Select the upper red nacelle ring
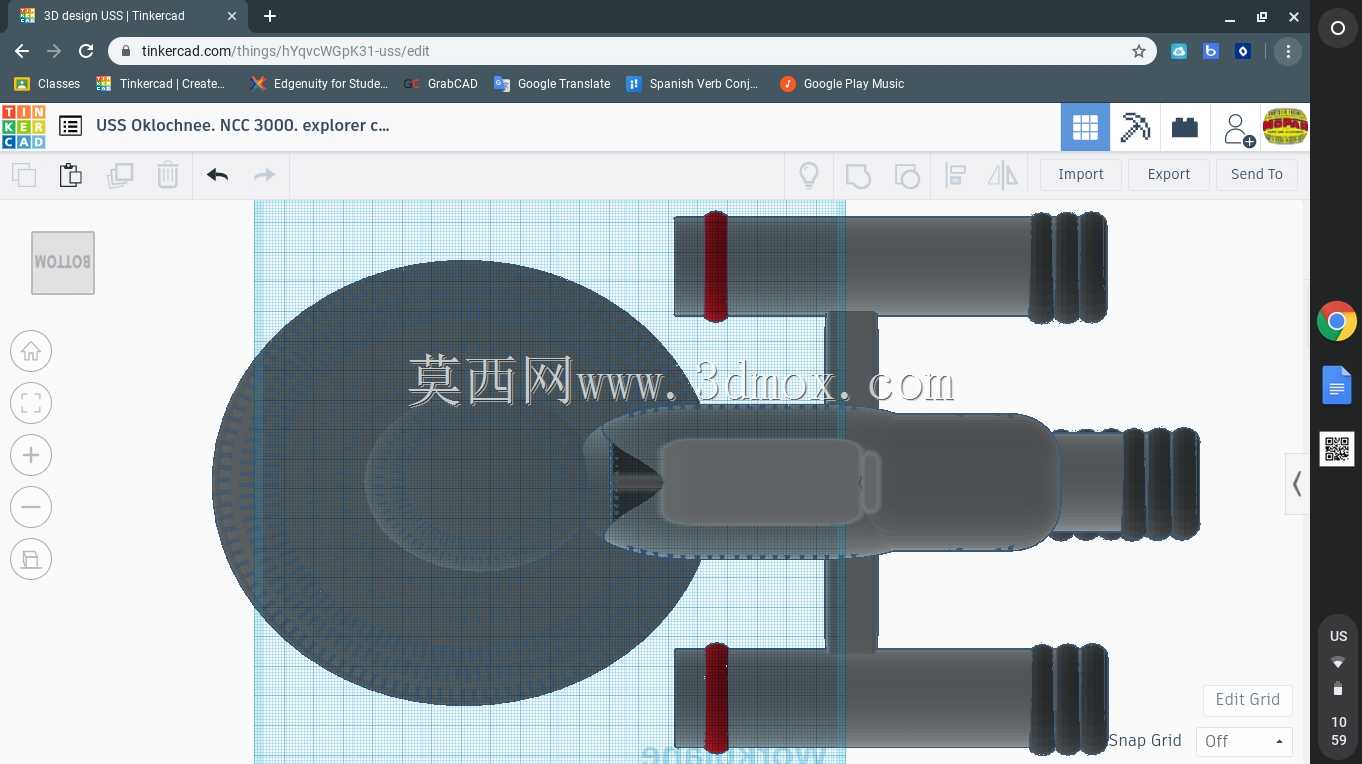 (715, 267)
